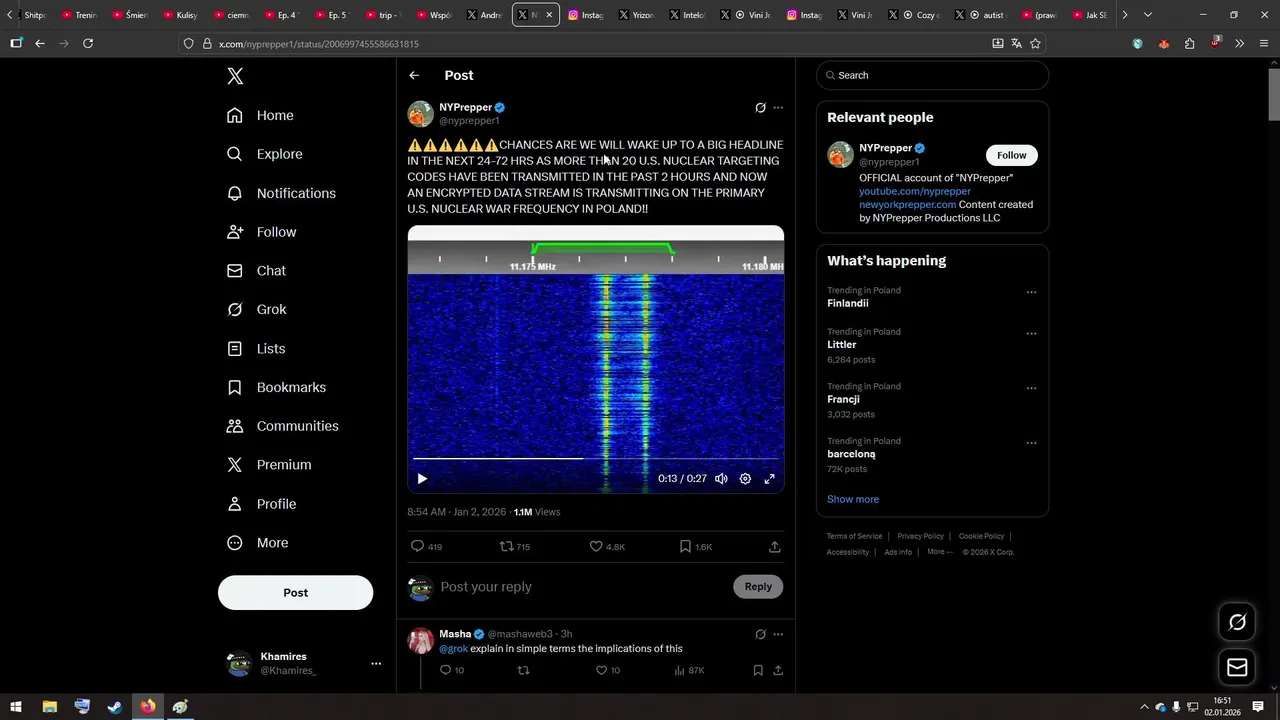The width and height of the screenshot is (1280, 720).
Task: Click the X logo in the sidebar
Action: (x=235, y=76)
